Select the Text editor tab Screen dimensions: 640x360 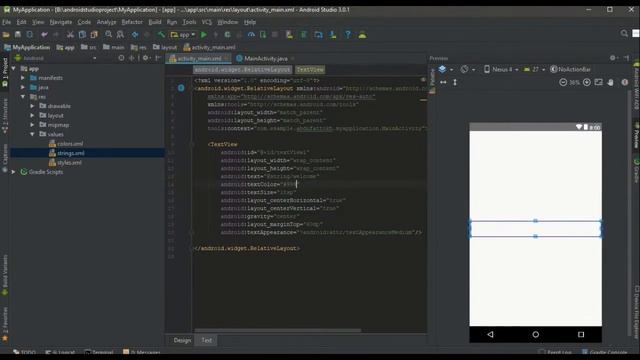click(207, 340)
